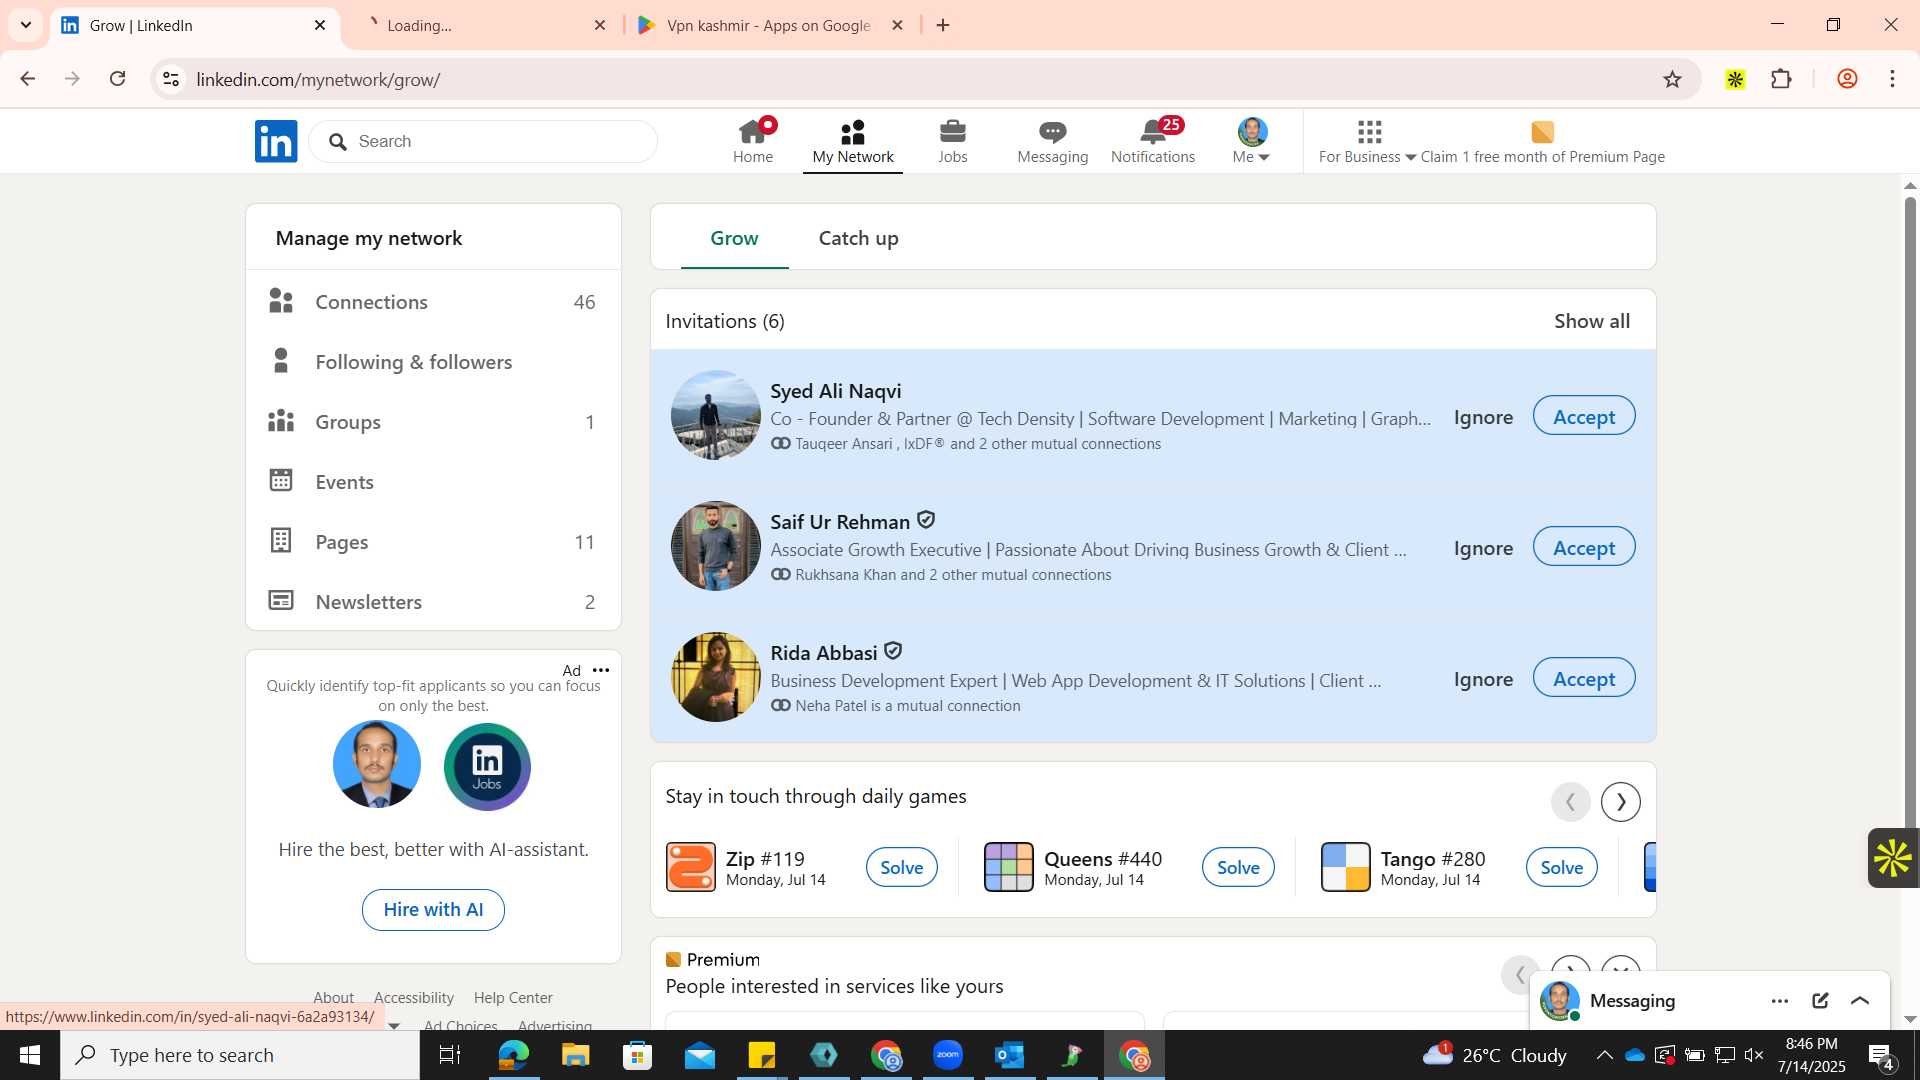The height and width of the screenshot is (1080, 1920).
Task: Open My Network in the top nav
Action: click(x=853, y=141)
